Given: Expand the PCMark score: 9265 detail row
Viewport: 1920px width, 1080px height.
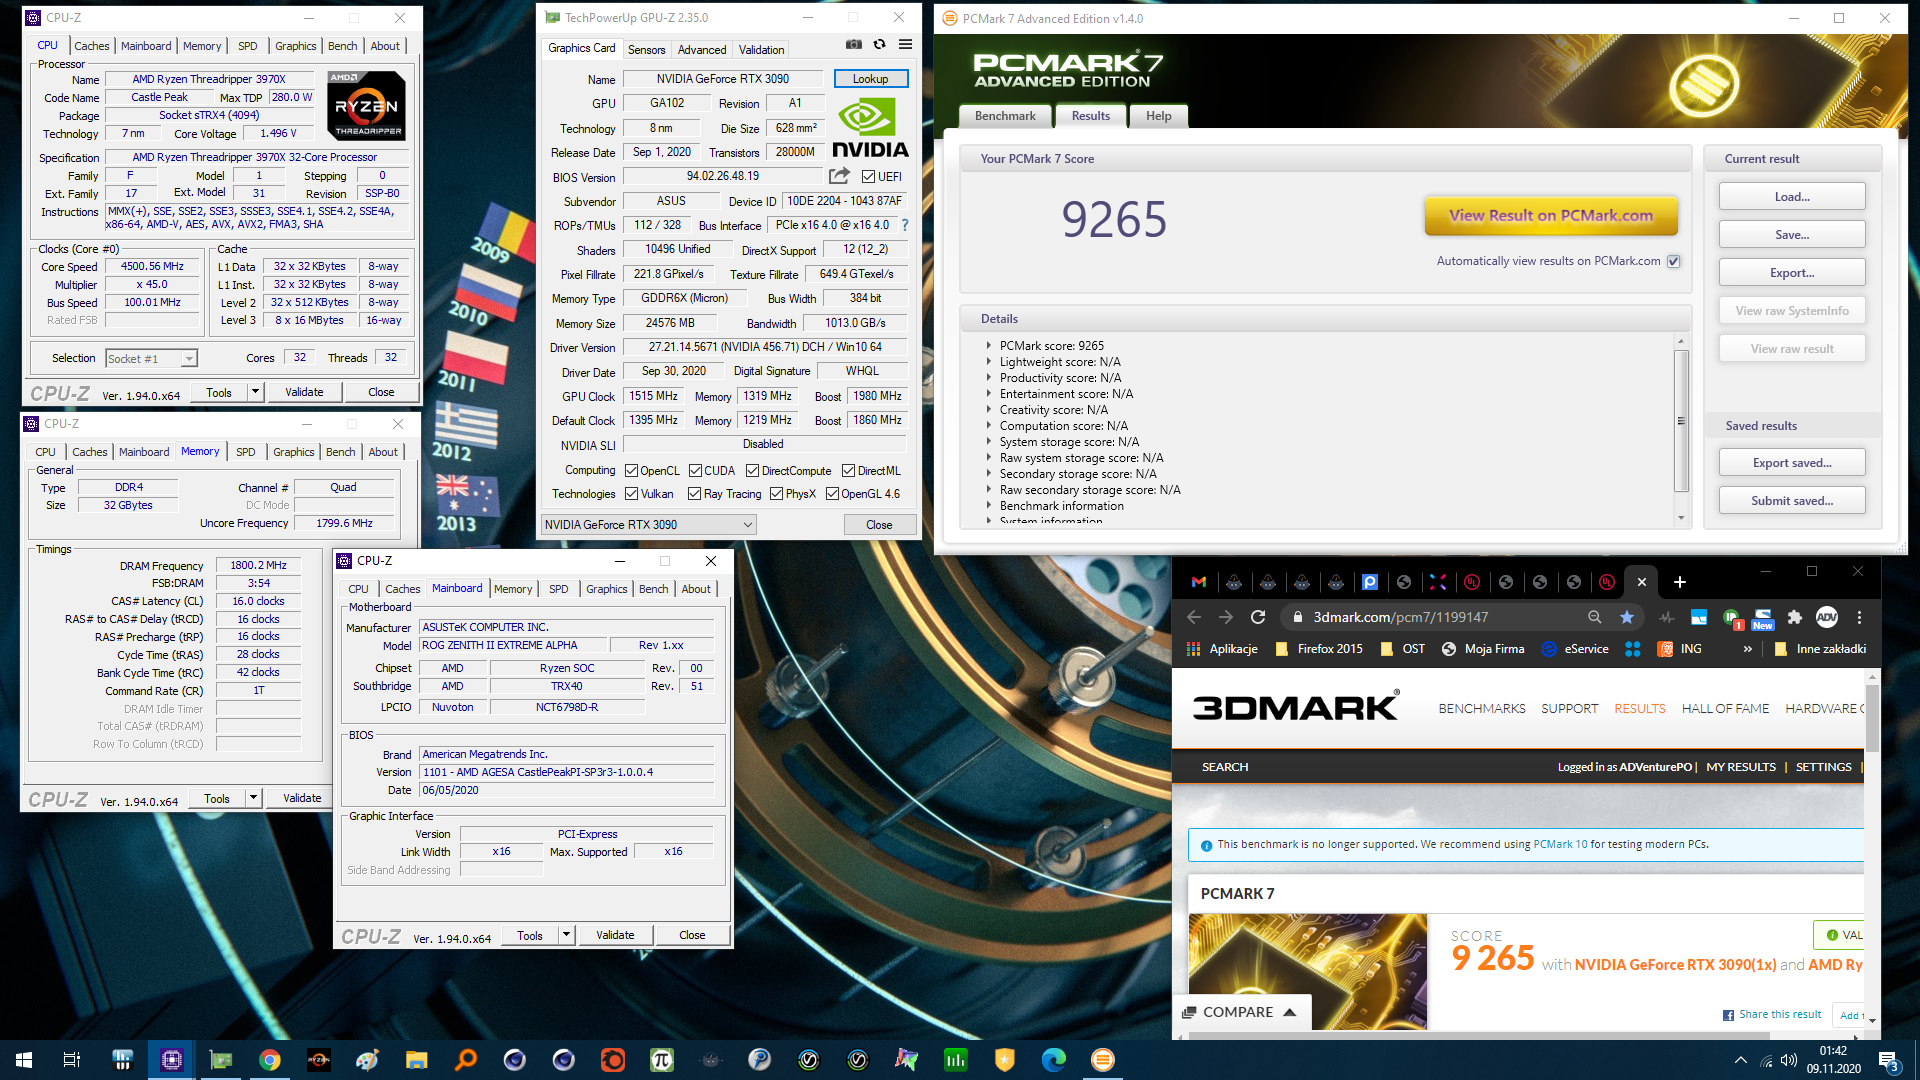Looking at the screenshot, I should pos(989,346).
